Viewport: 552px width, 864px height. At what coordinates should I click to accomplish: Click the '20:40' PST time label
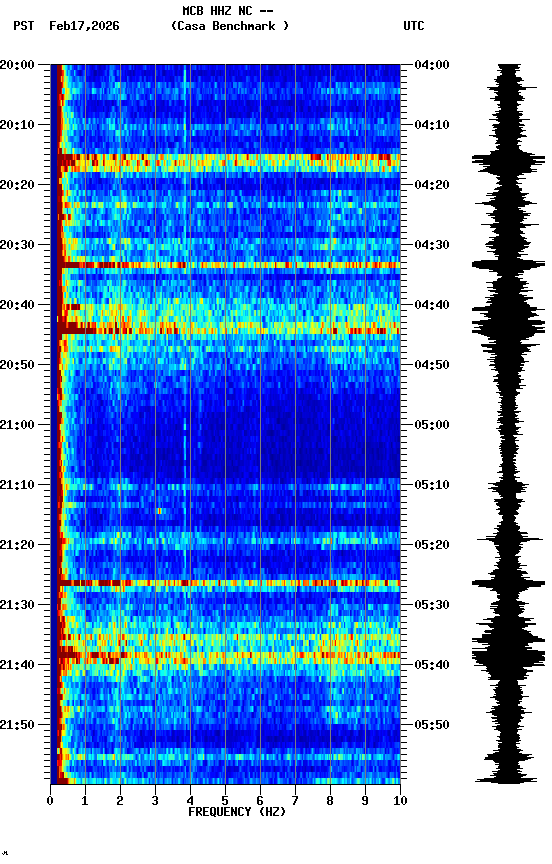pyautogui.click(x=17, y=305)
